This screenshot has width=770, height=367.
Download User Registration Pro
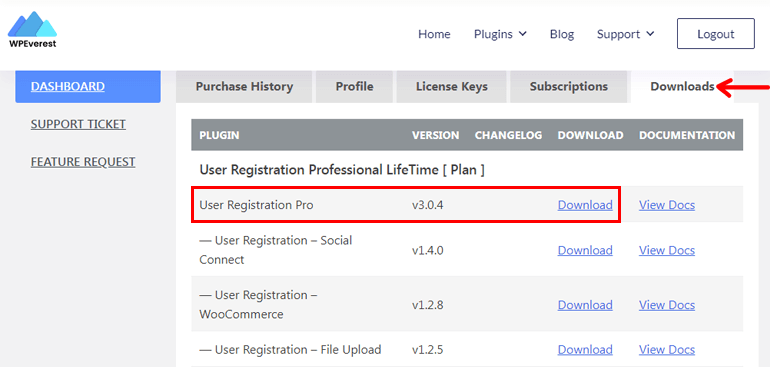585,205
